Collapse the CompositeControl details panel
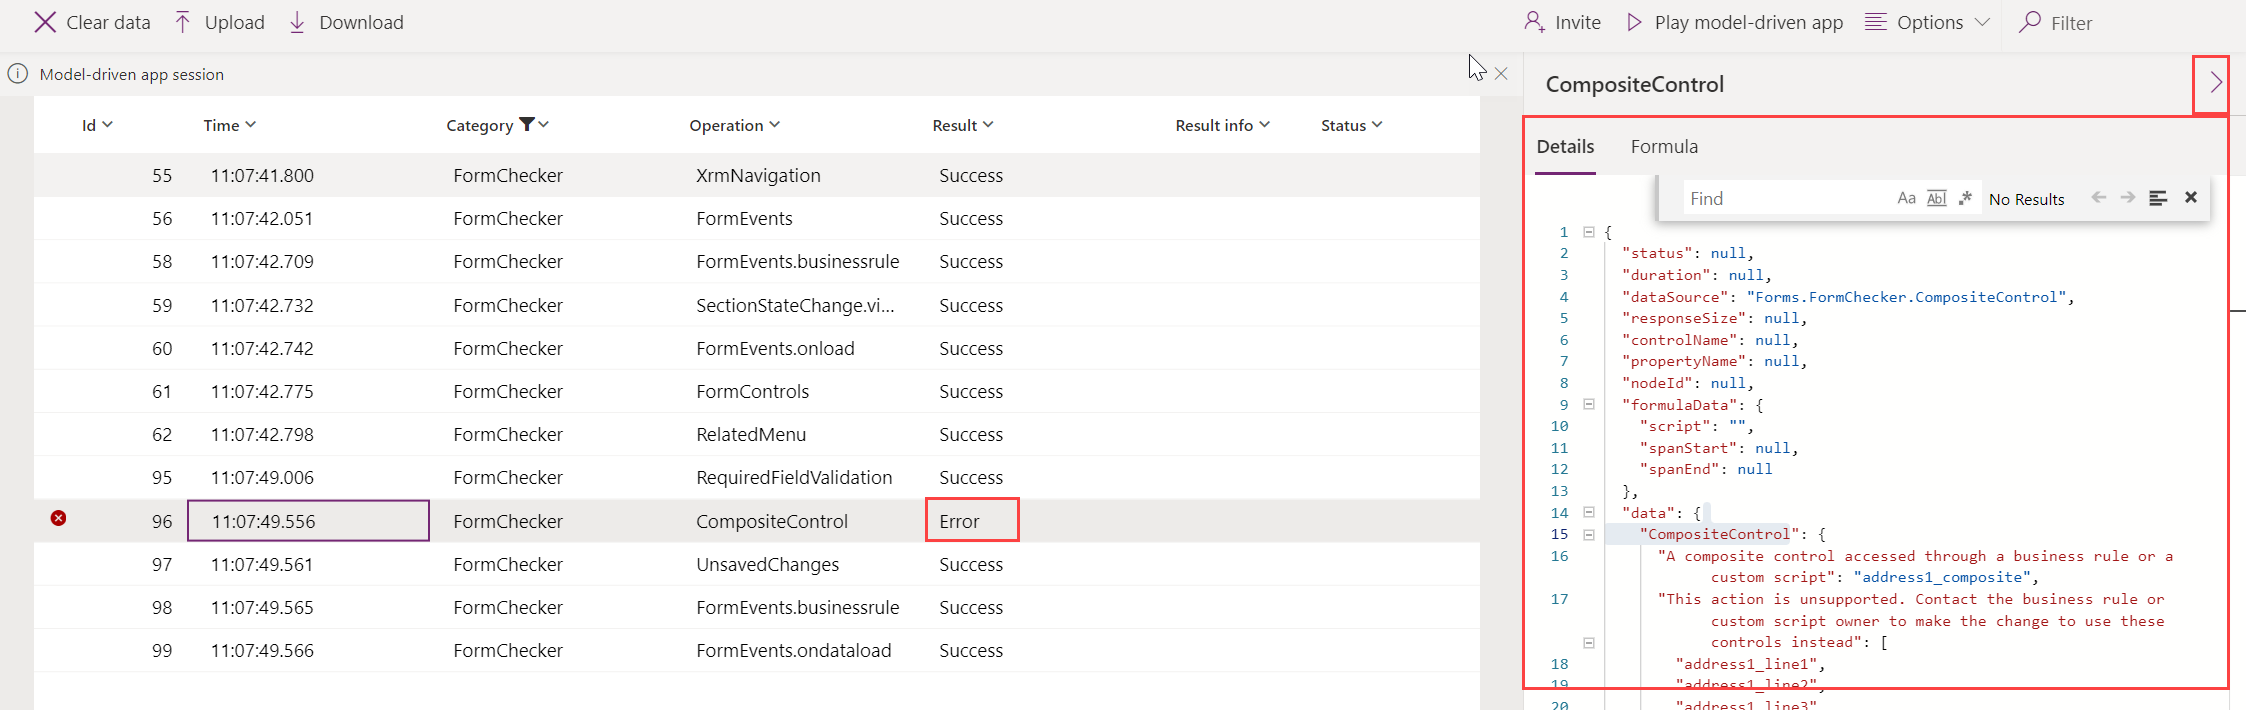Image resolution: width=2246 pixels, height=710 pixels. (x=2215, y=83)
